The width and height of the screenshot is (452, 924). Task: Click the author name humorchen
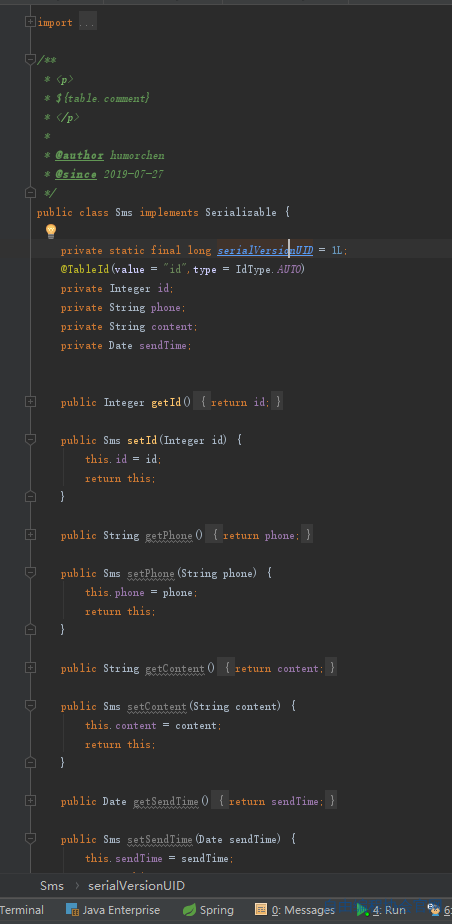[x=137, y=156]
